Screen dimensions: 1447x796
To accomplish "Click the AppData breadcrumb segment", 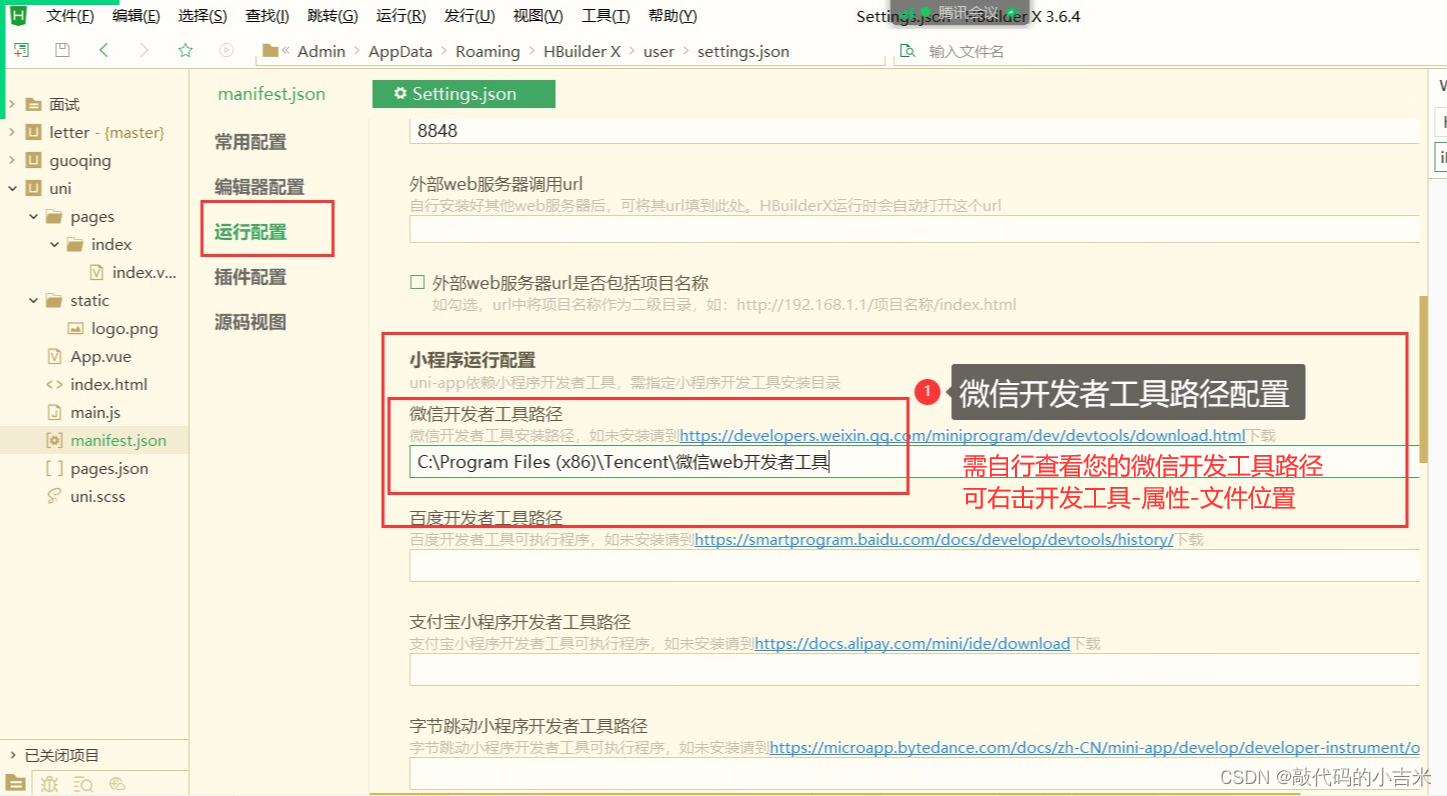I will (x=400, y=51).
